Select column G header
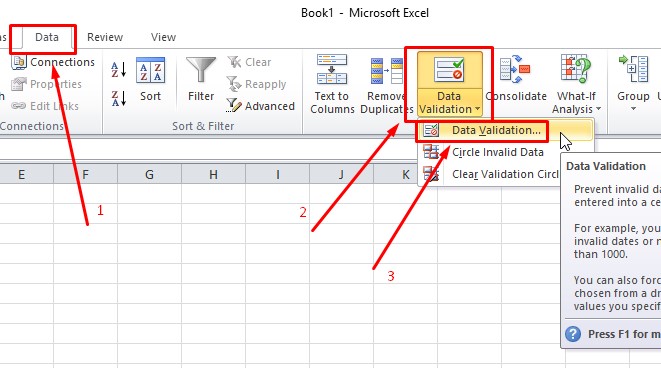This screenshot has width=661, height=368. coord(149,174)
